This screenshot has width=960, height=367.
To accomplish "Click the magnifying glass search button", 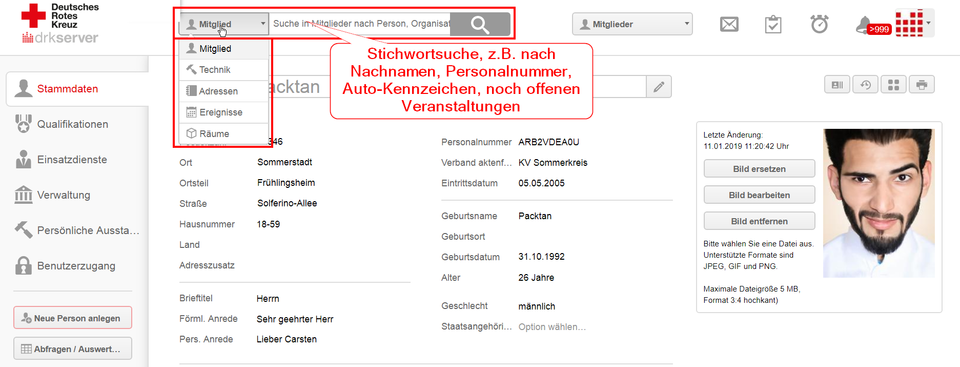I will (481, 24).
